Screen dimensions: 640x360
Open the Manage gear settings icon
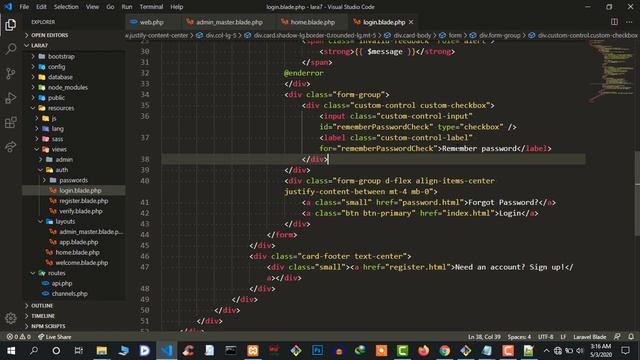tap(11, 318)
